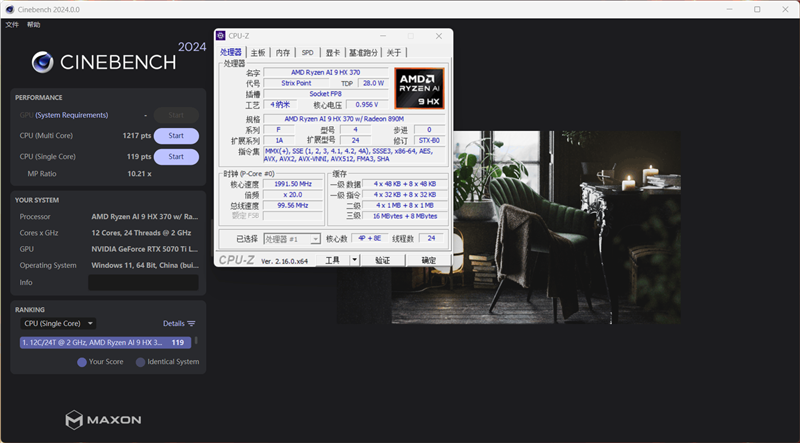Open the 帮助 menu in Cinebench
The width and height of the screenshot is (800, 443).
click(34, 24)
